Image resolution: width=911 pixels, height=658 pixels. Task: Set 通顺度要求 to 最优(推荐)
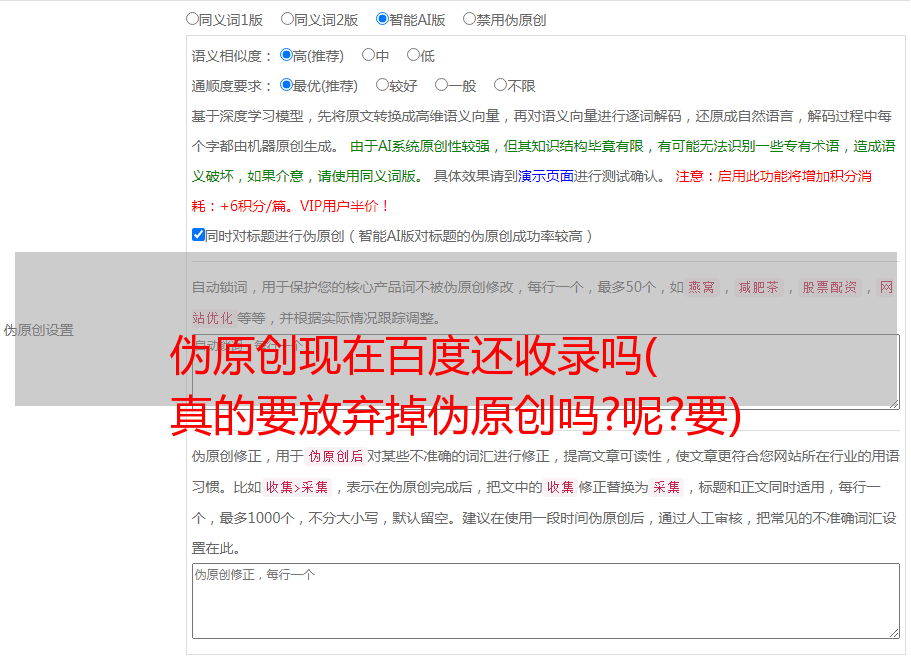pyautogui.click(x=286, y=85)
